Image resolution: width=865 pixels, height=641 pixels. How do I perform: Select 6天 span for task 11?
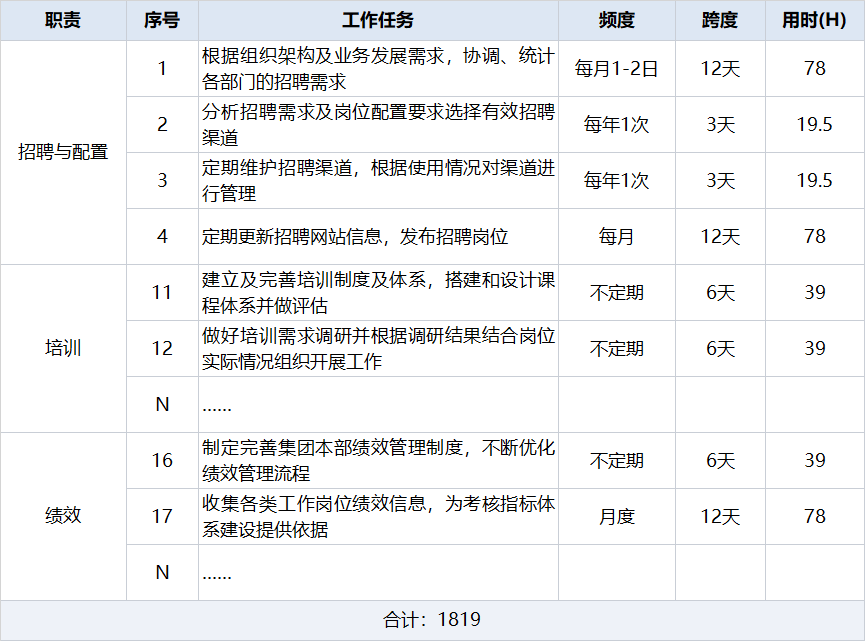(x=720, y=292)
